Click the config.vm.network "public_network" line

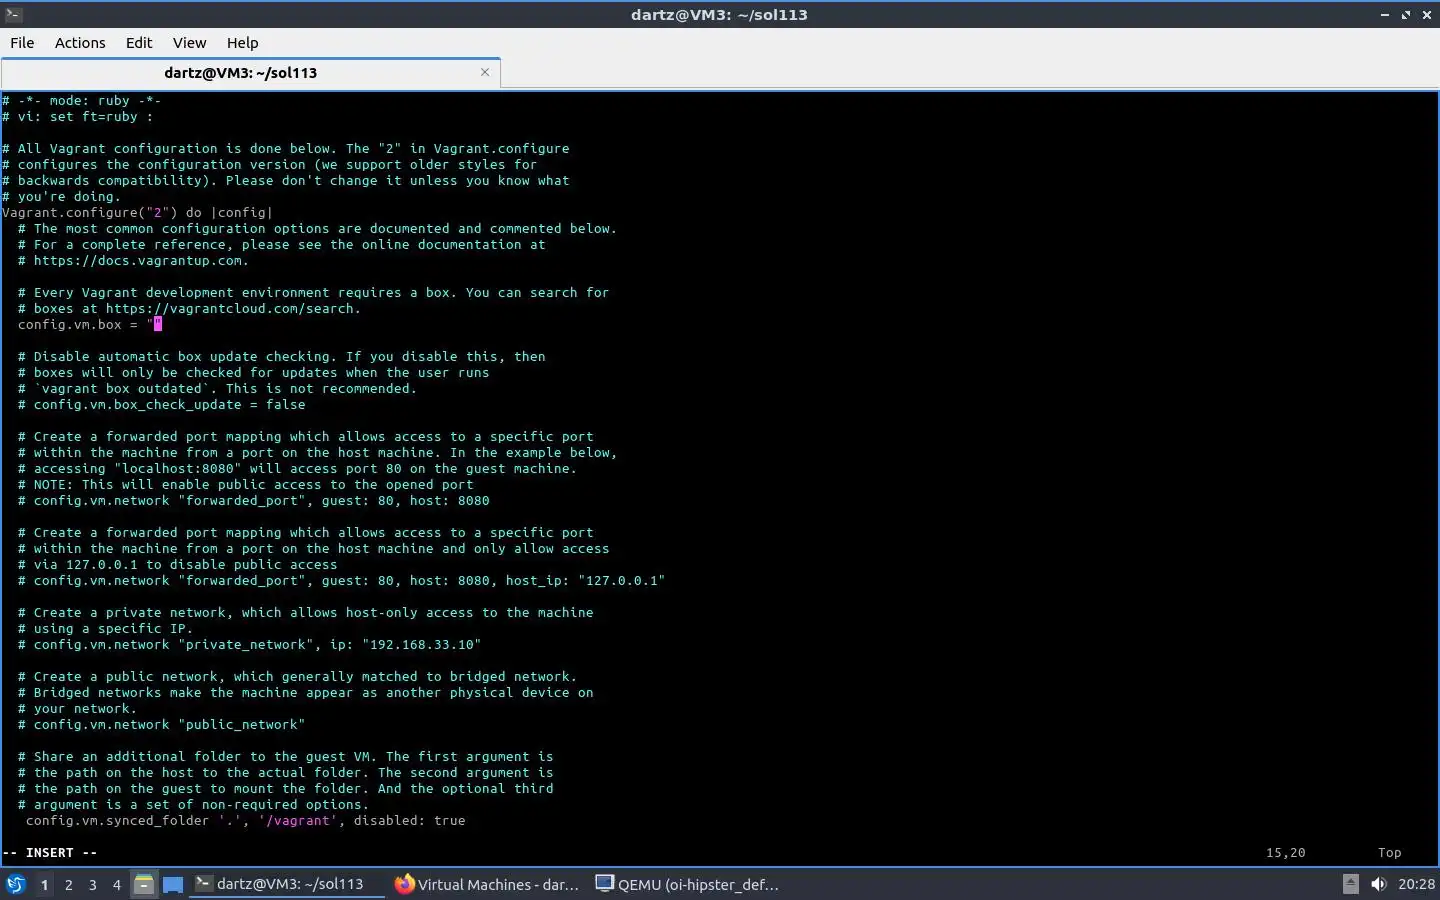coord(161,724)
